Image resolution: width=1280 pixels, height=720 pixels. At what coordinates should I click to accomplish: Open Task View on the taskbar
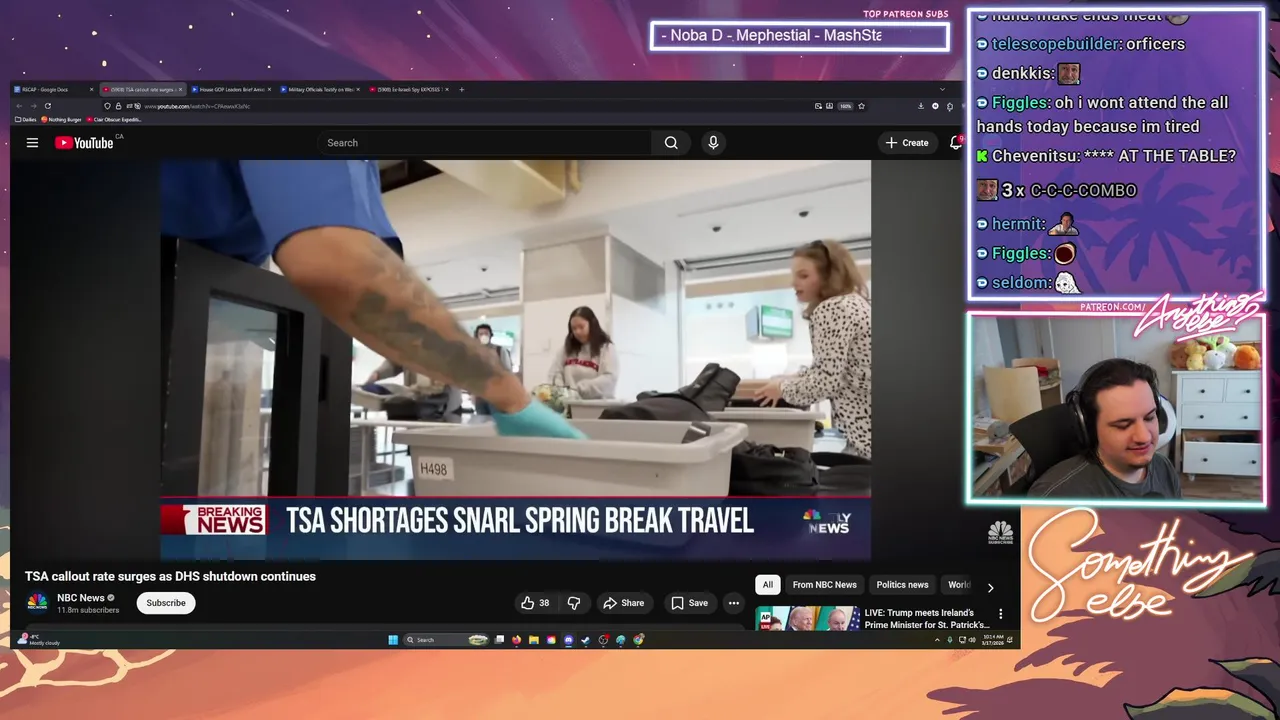[x=499, y=640]
